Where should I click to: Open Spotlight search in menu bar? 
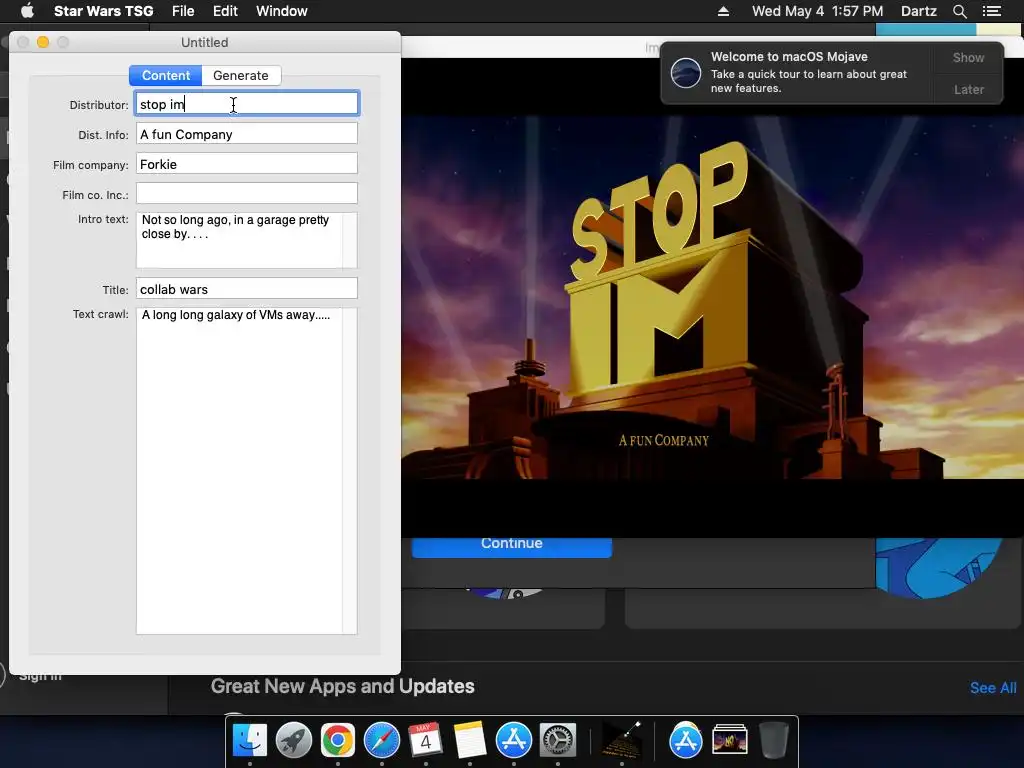click(x=959, y=11)
